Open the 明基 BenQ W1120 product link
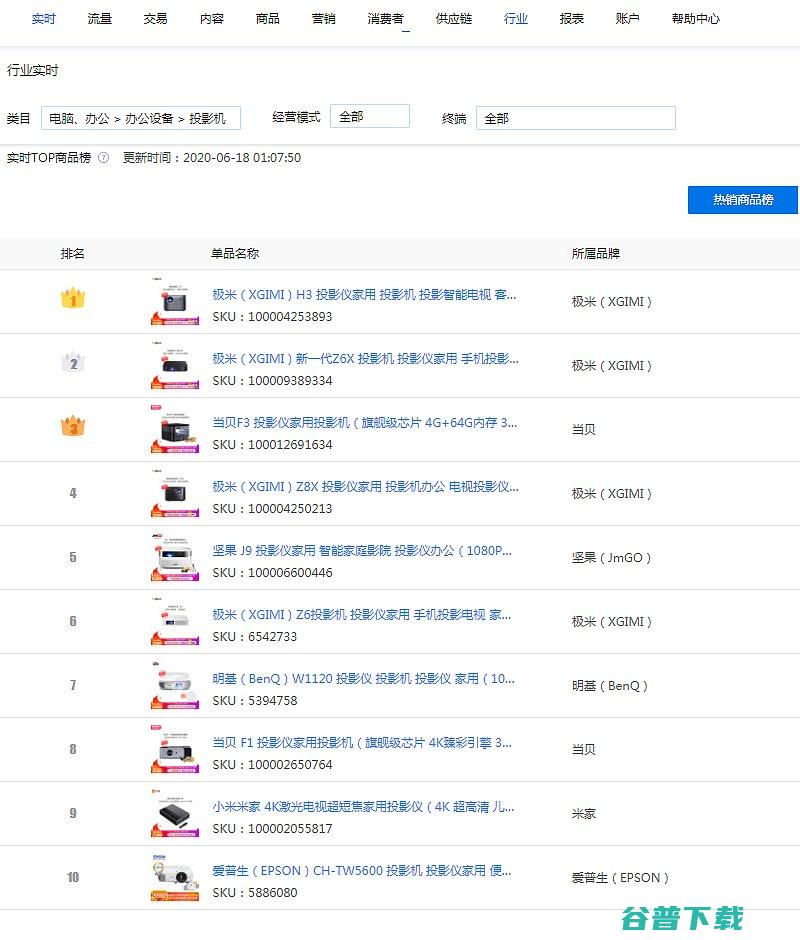 [363, 679]
